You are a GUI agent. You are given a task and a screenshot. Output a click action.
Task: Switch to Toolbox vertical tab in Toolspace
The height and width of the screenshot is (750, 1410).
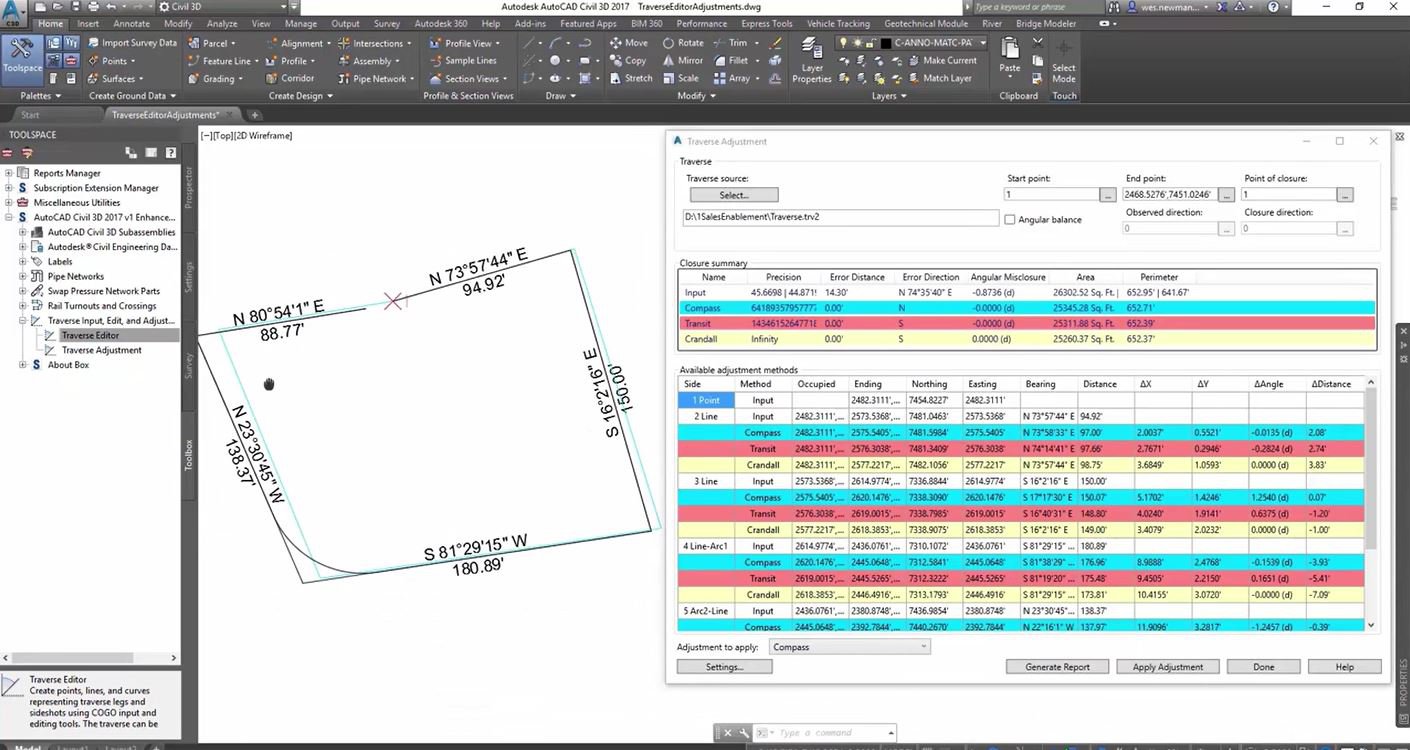[188, 455]
